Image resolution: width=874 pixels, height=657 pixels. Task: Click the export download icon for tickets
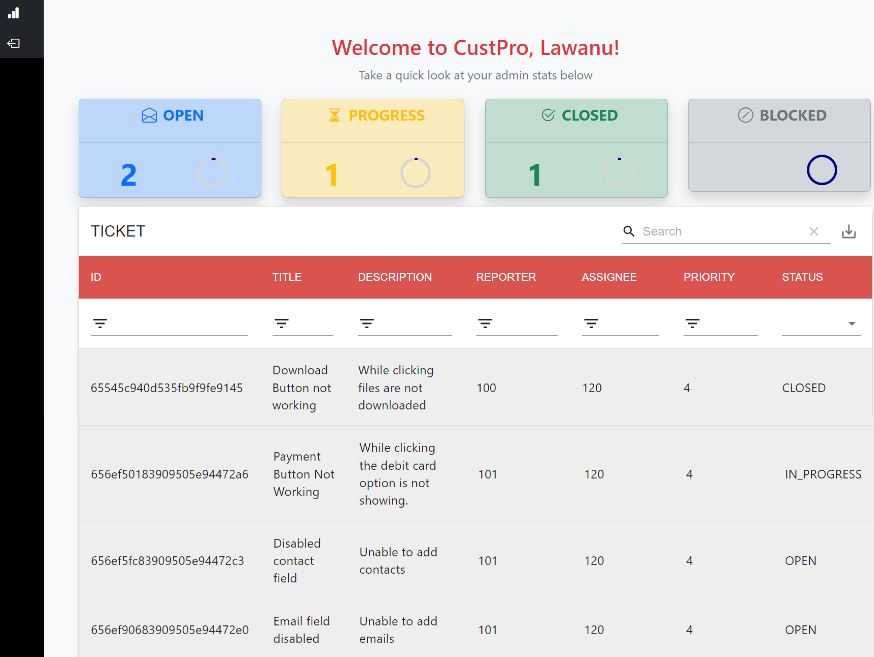click(848, 231)
